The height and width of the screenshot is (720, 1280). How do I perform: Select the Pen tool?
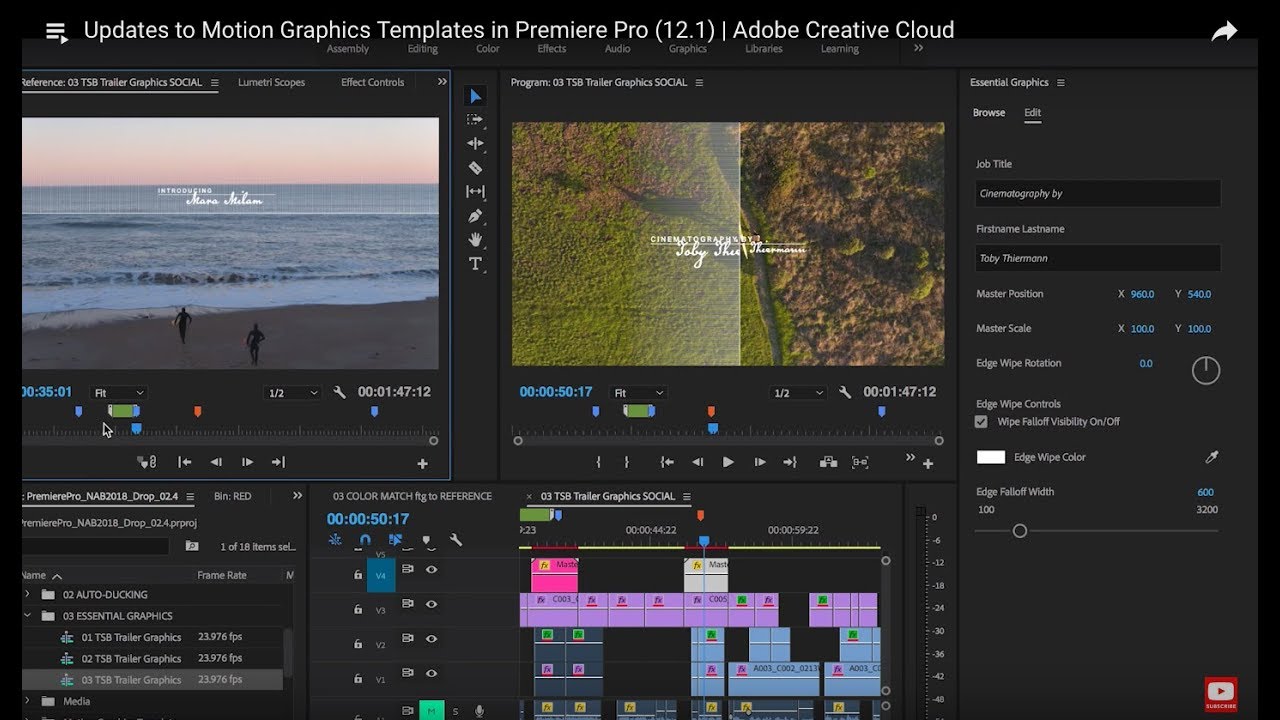475,216
